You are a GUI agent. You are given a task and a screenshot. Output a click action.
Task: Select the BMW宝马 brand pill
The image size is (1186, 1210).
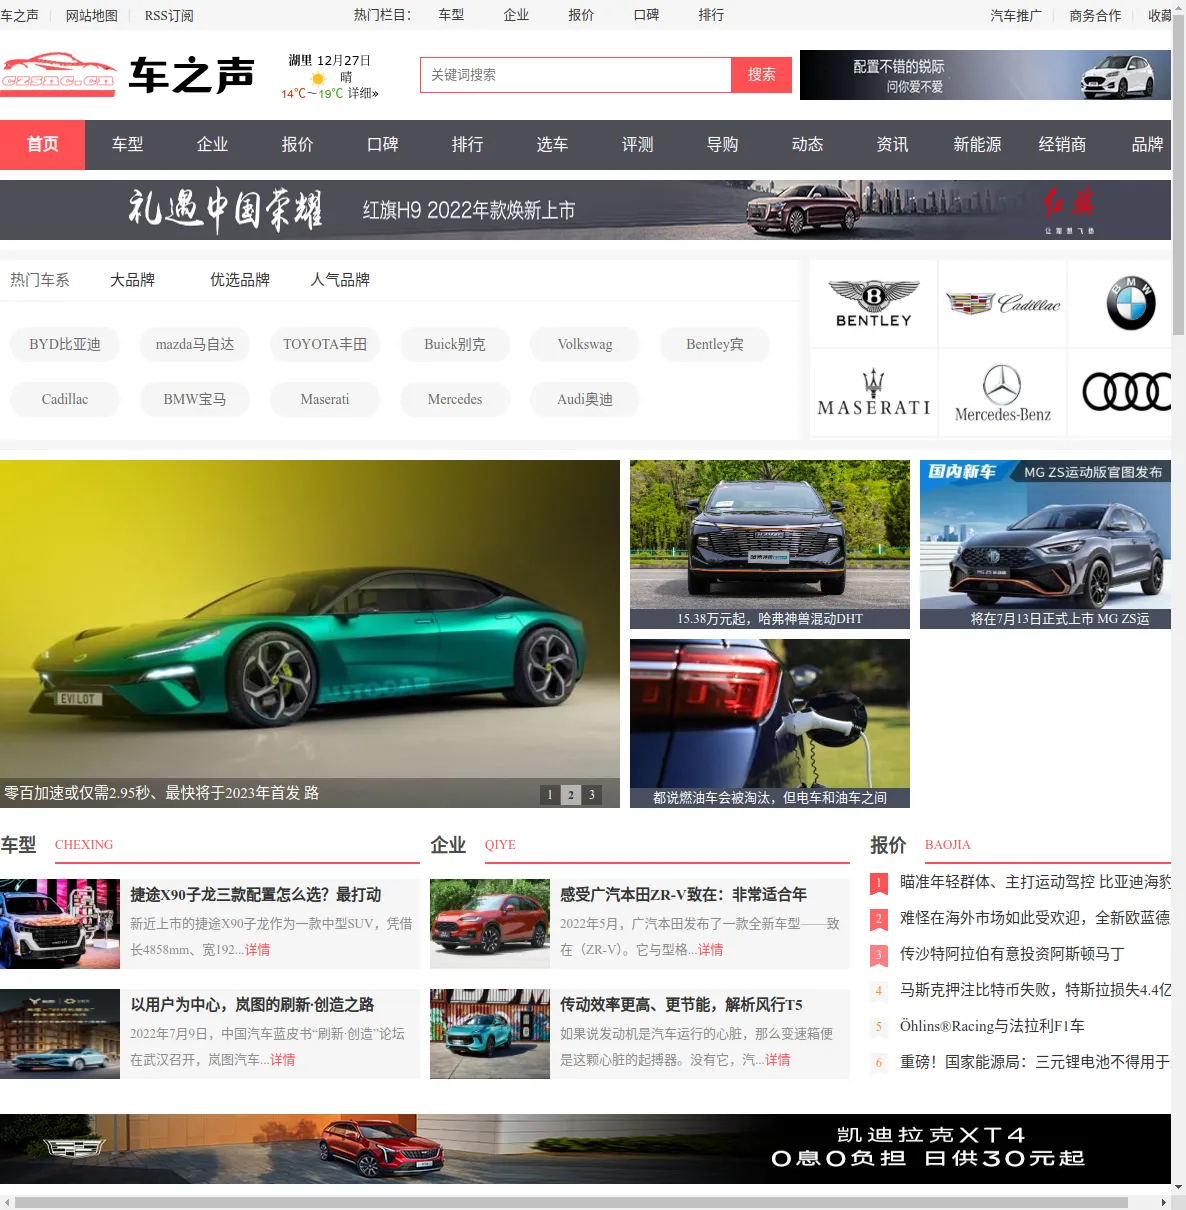(x=195, y=399)
